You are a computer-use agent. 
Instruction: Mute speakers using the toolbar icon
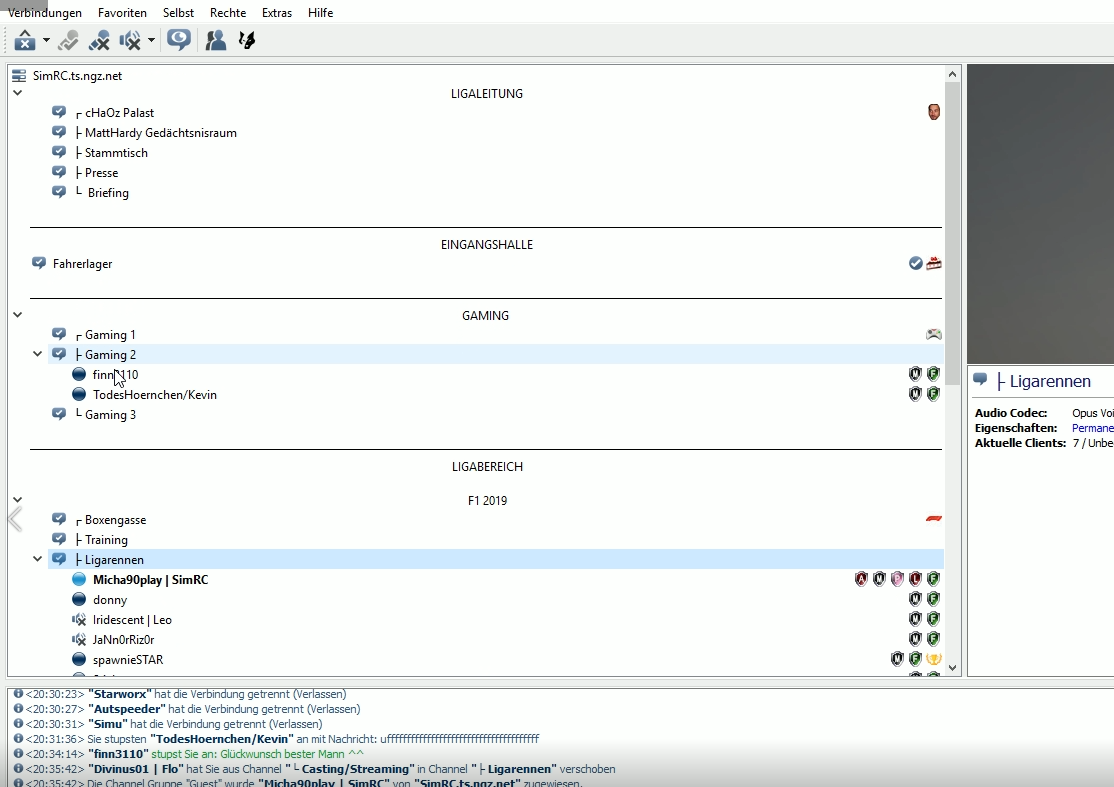(130, 40)
